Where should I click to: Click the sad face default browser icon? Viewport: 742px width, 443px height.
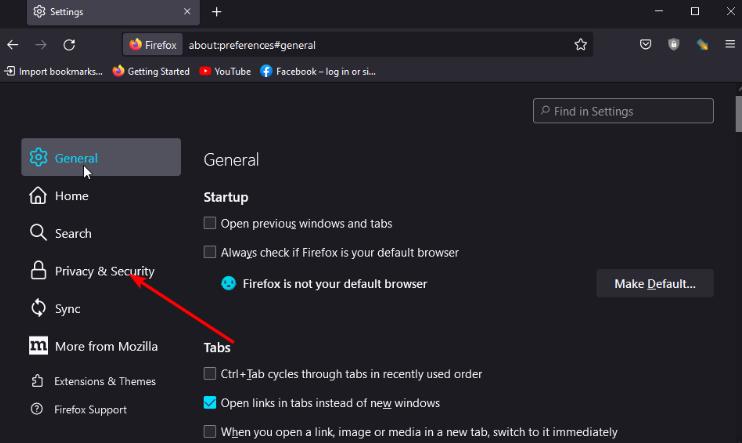coord(229,283)
